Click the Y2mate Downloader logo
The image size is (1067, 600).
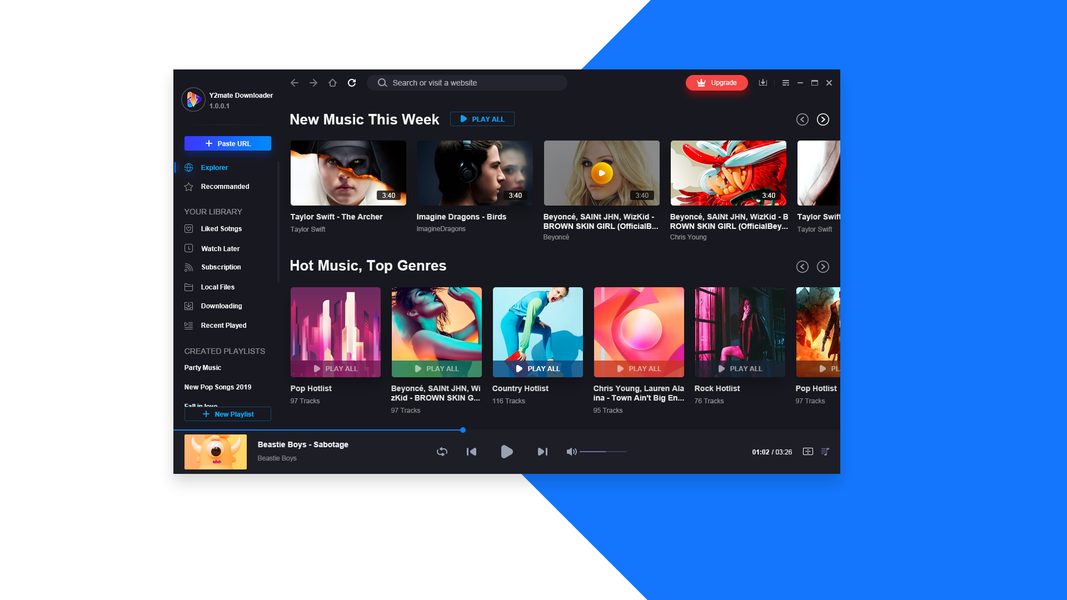pyautogui.click(x=193, y=99)
